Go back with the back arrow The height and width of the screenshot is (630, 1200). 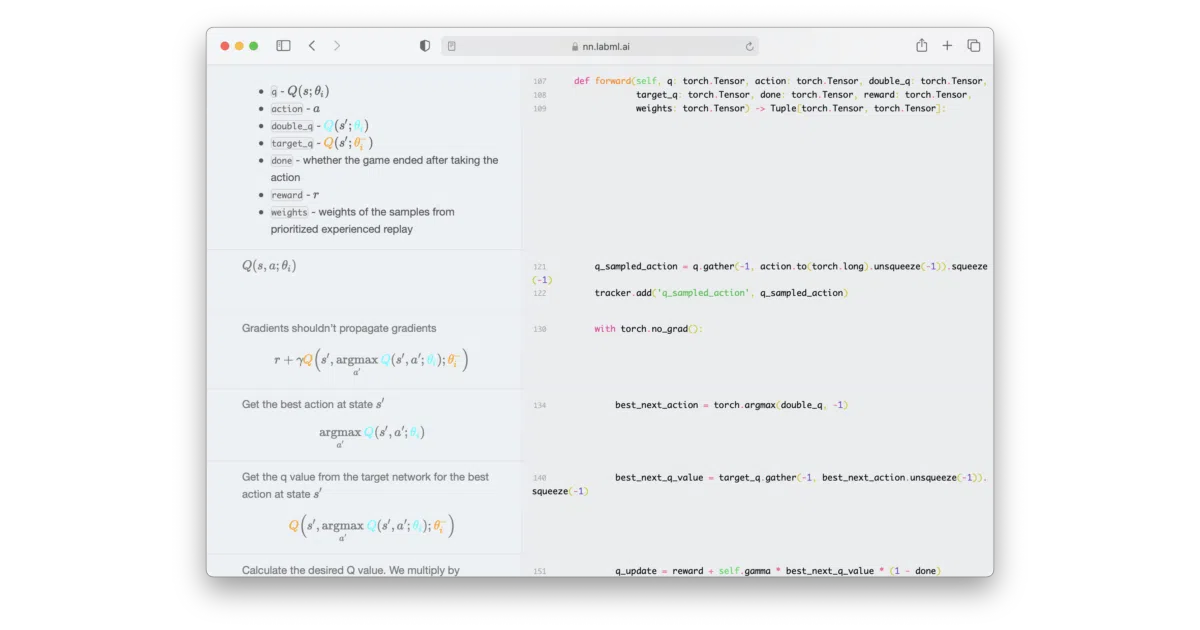(312, 46)
